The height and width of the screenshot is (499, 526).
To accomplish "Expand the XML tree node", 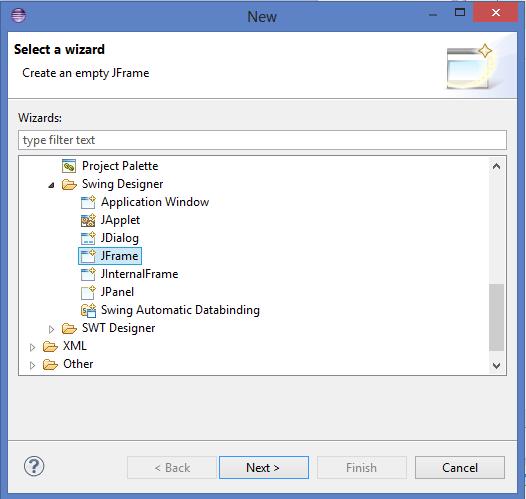I will tap(33, 347).
